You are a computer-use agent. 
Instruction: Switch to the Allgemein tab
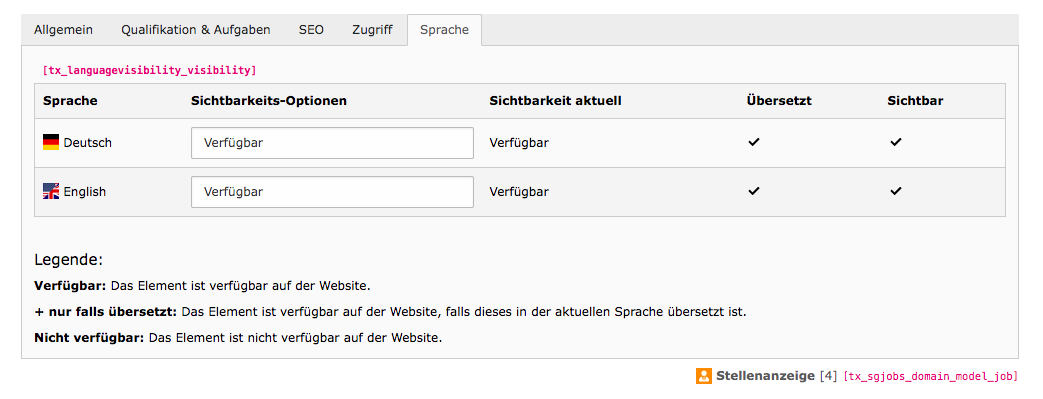click(x=63, y=30)
